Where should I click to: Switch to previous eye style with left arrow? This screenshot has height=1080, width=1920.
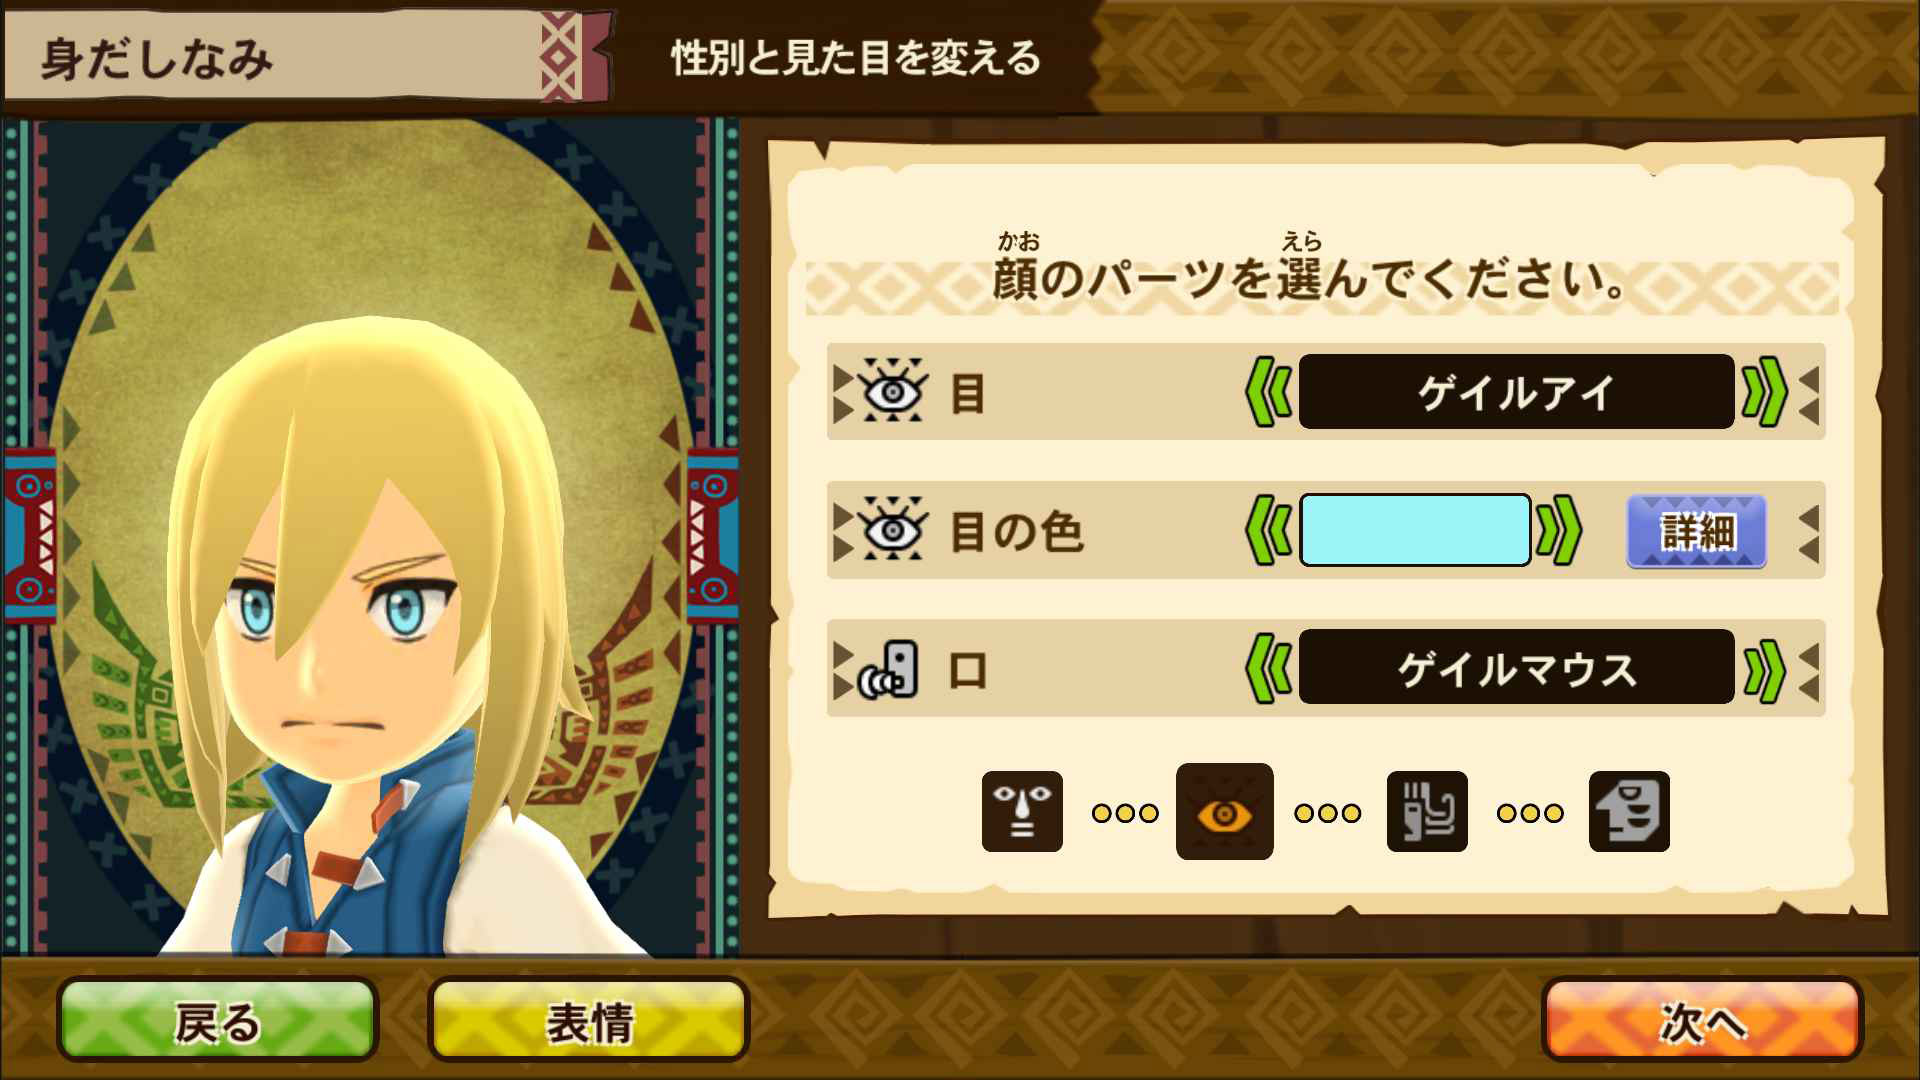pyautogui.click(x=1269, y=392)
